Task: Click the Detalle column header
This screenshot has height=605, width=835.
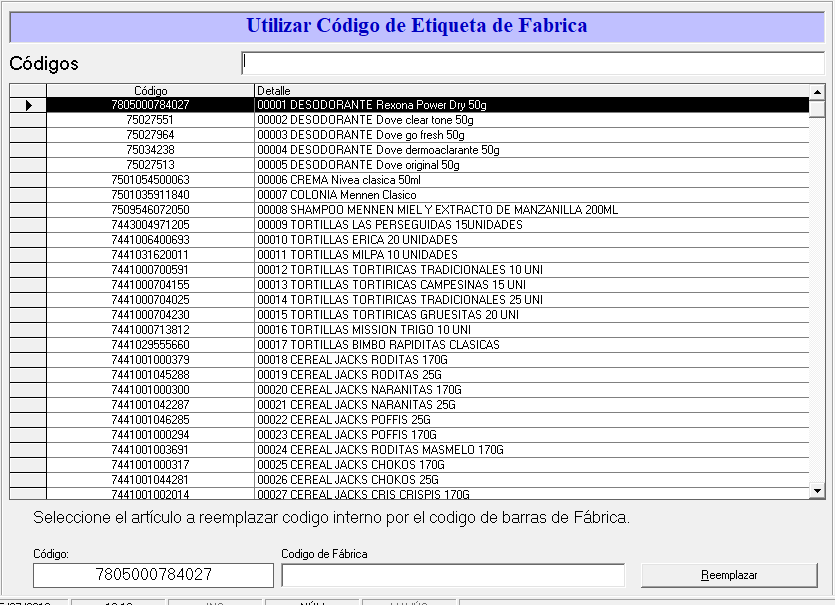Action: 530,91
